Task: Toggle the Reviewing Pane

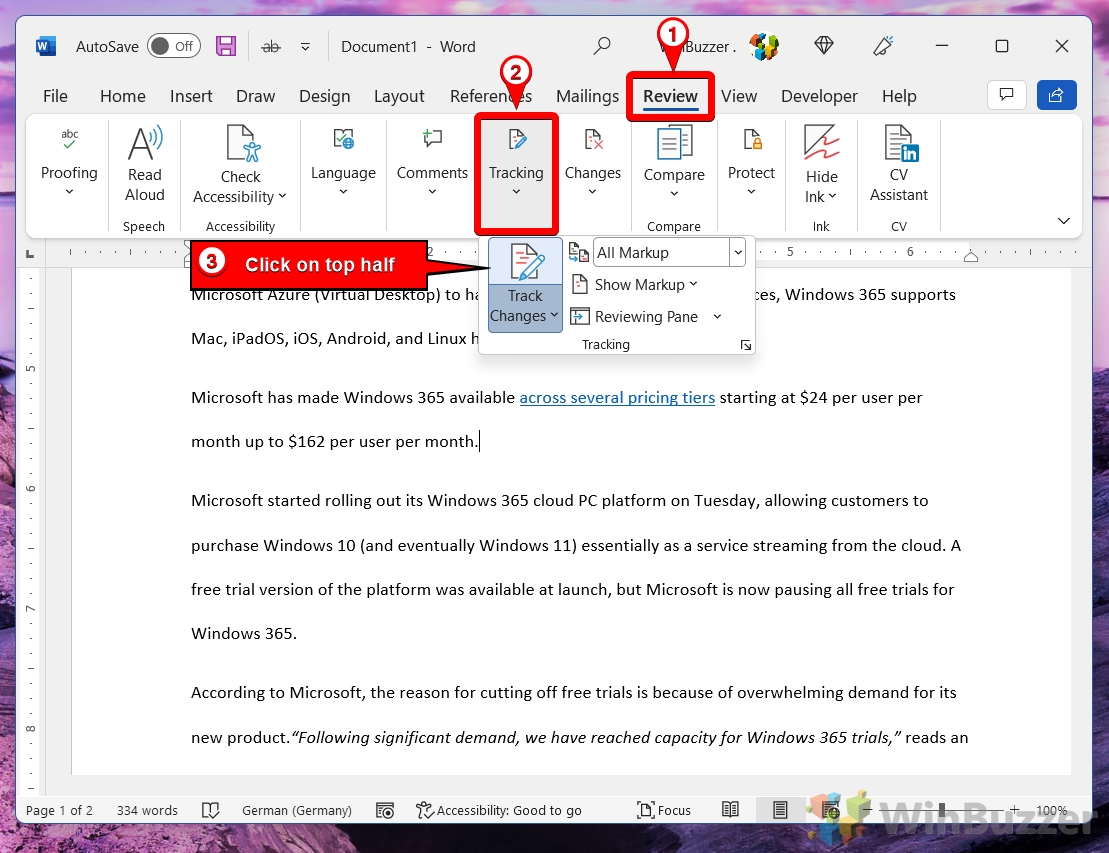Action: click(x=635, y=317)
